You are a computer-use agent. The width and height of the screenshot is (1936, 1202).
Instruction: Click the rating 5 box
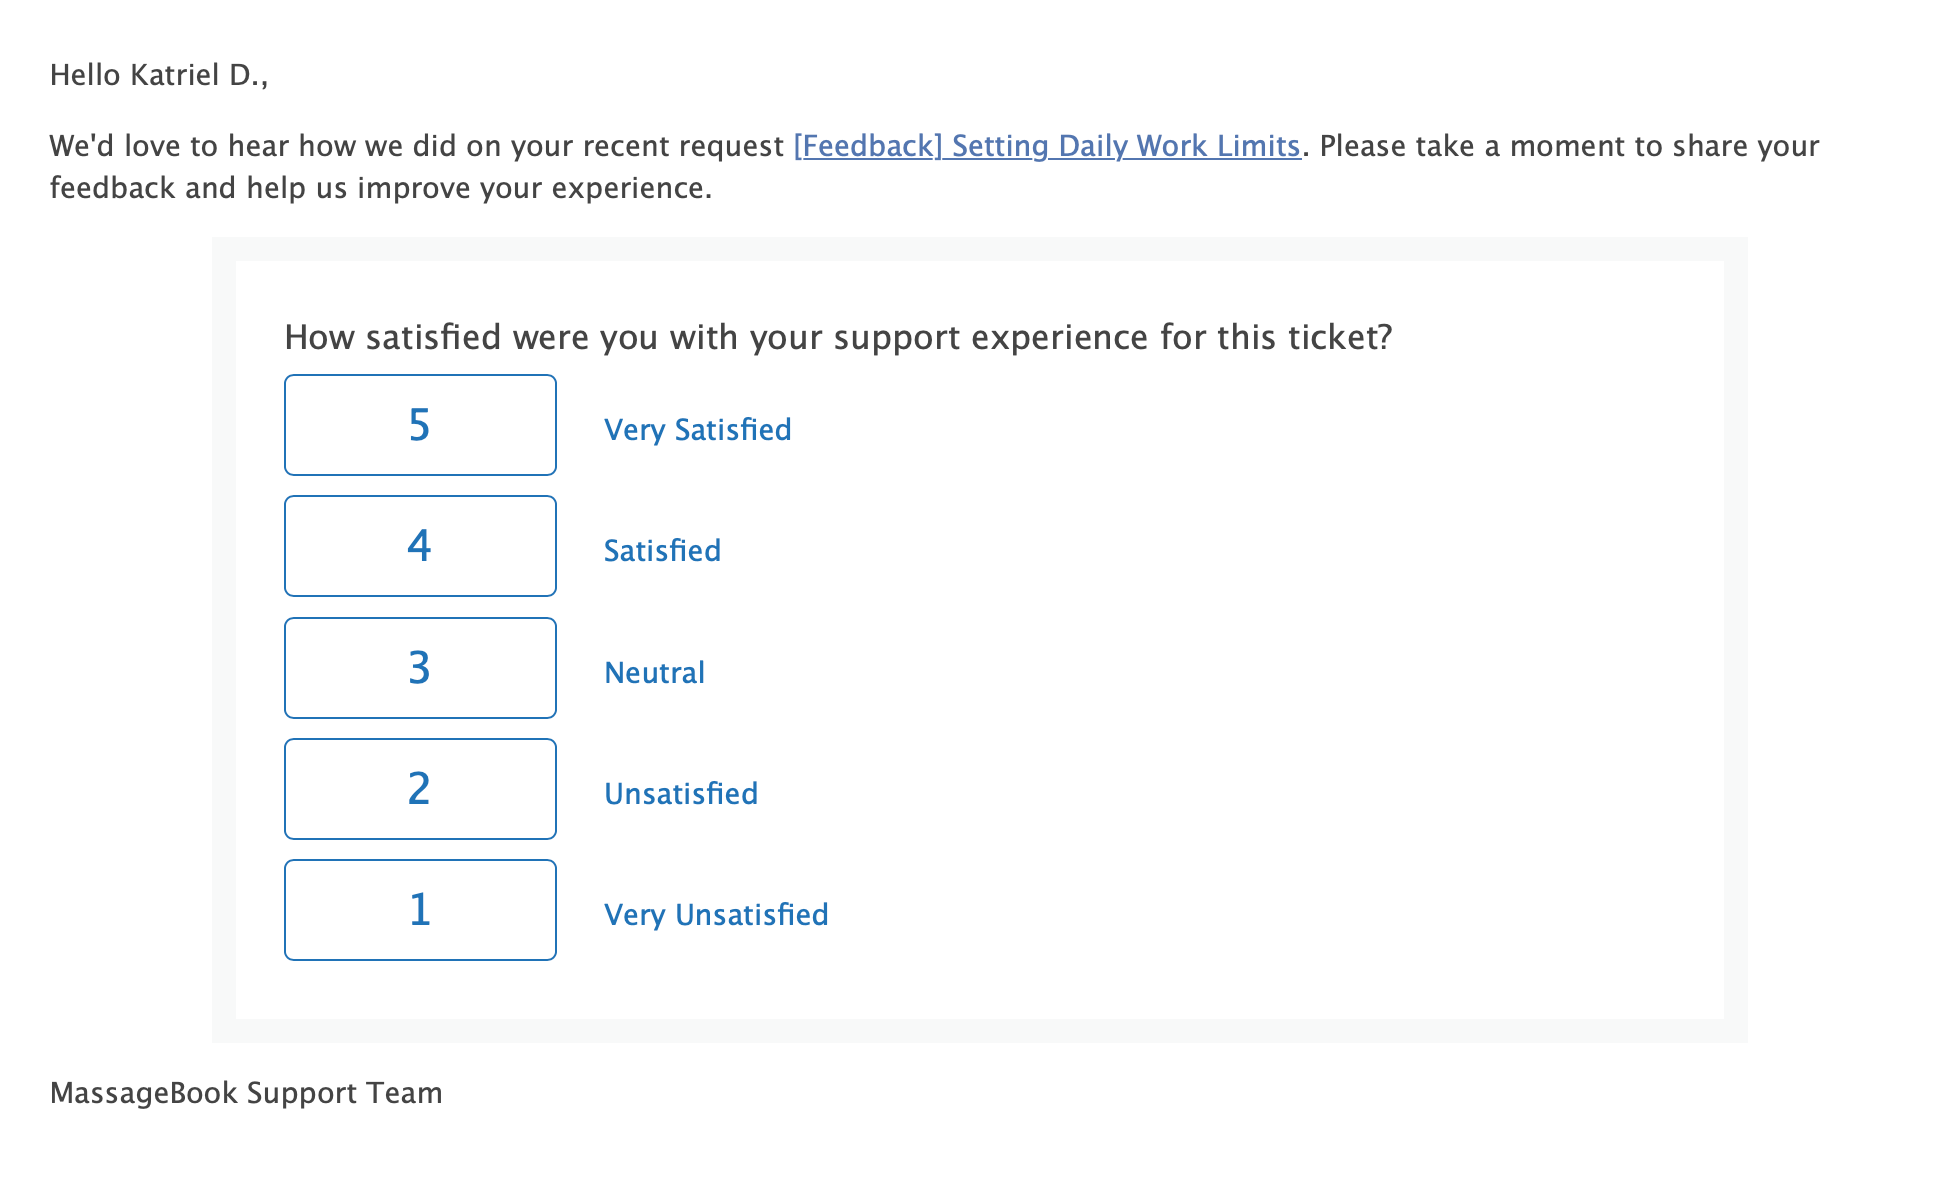coord(420,425)
